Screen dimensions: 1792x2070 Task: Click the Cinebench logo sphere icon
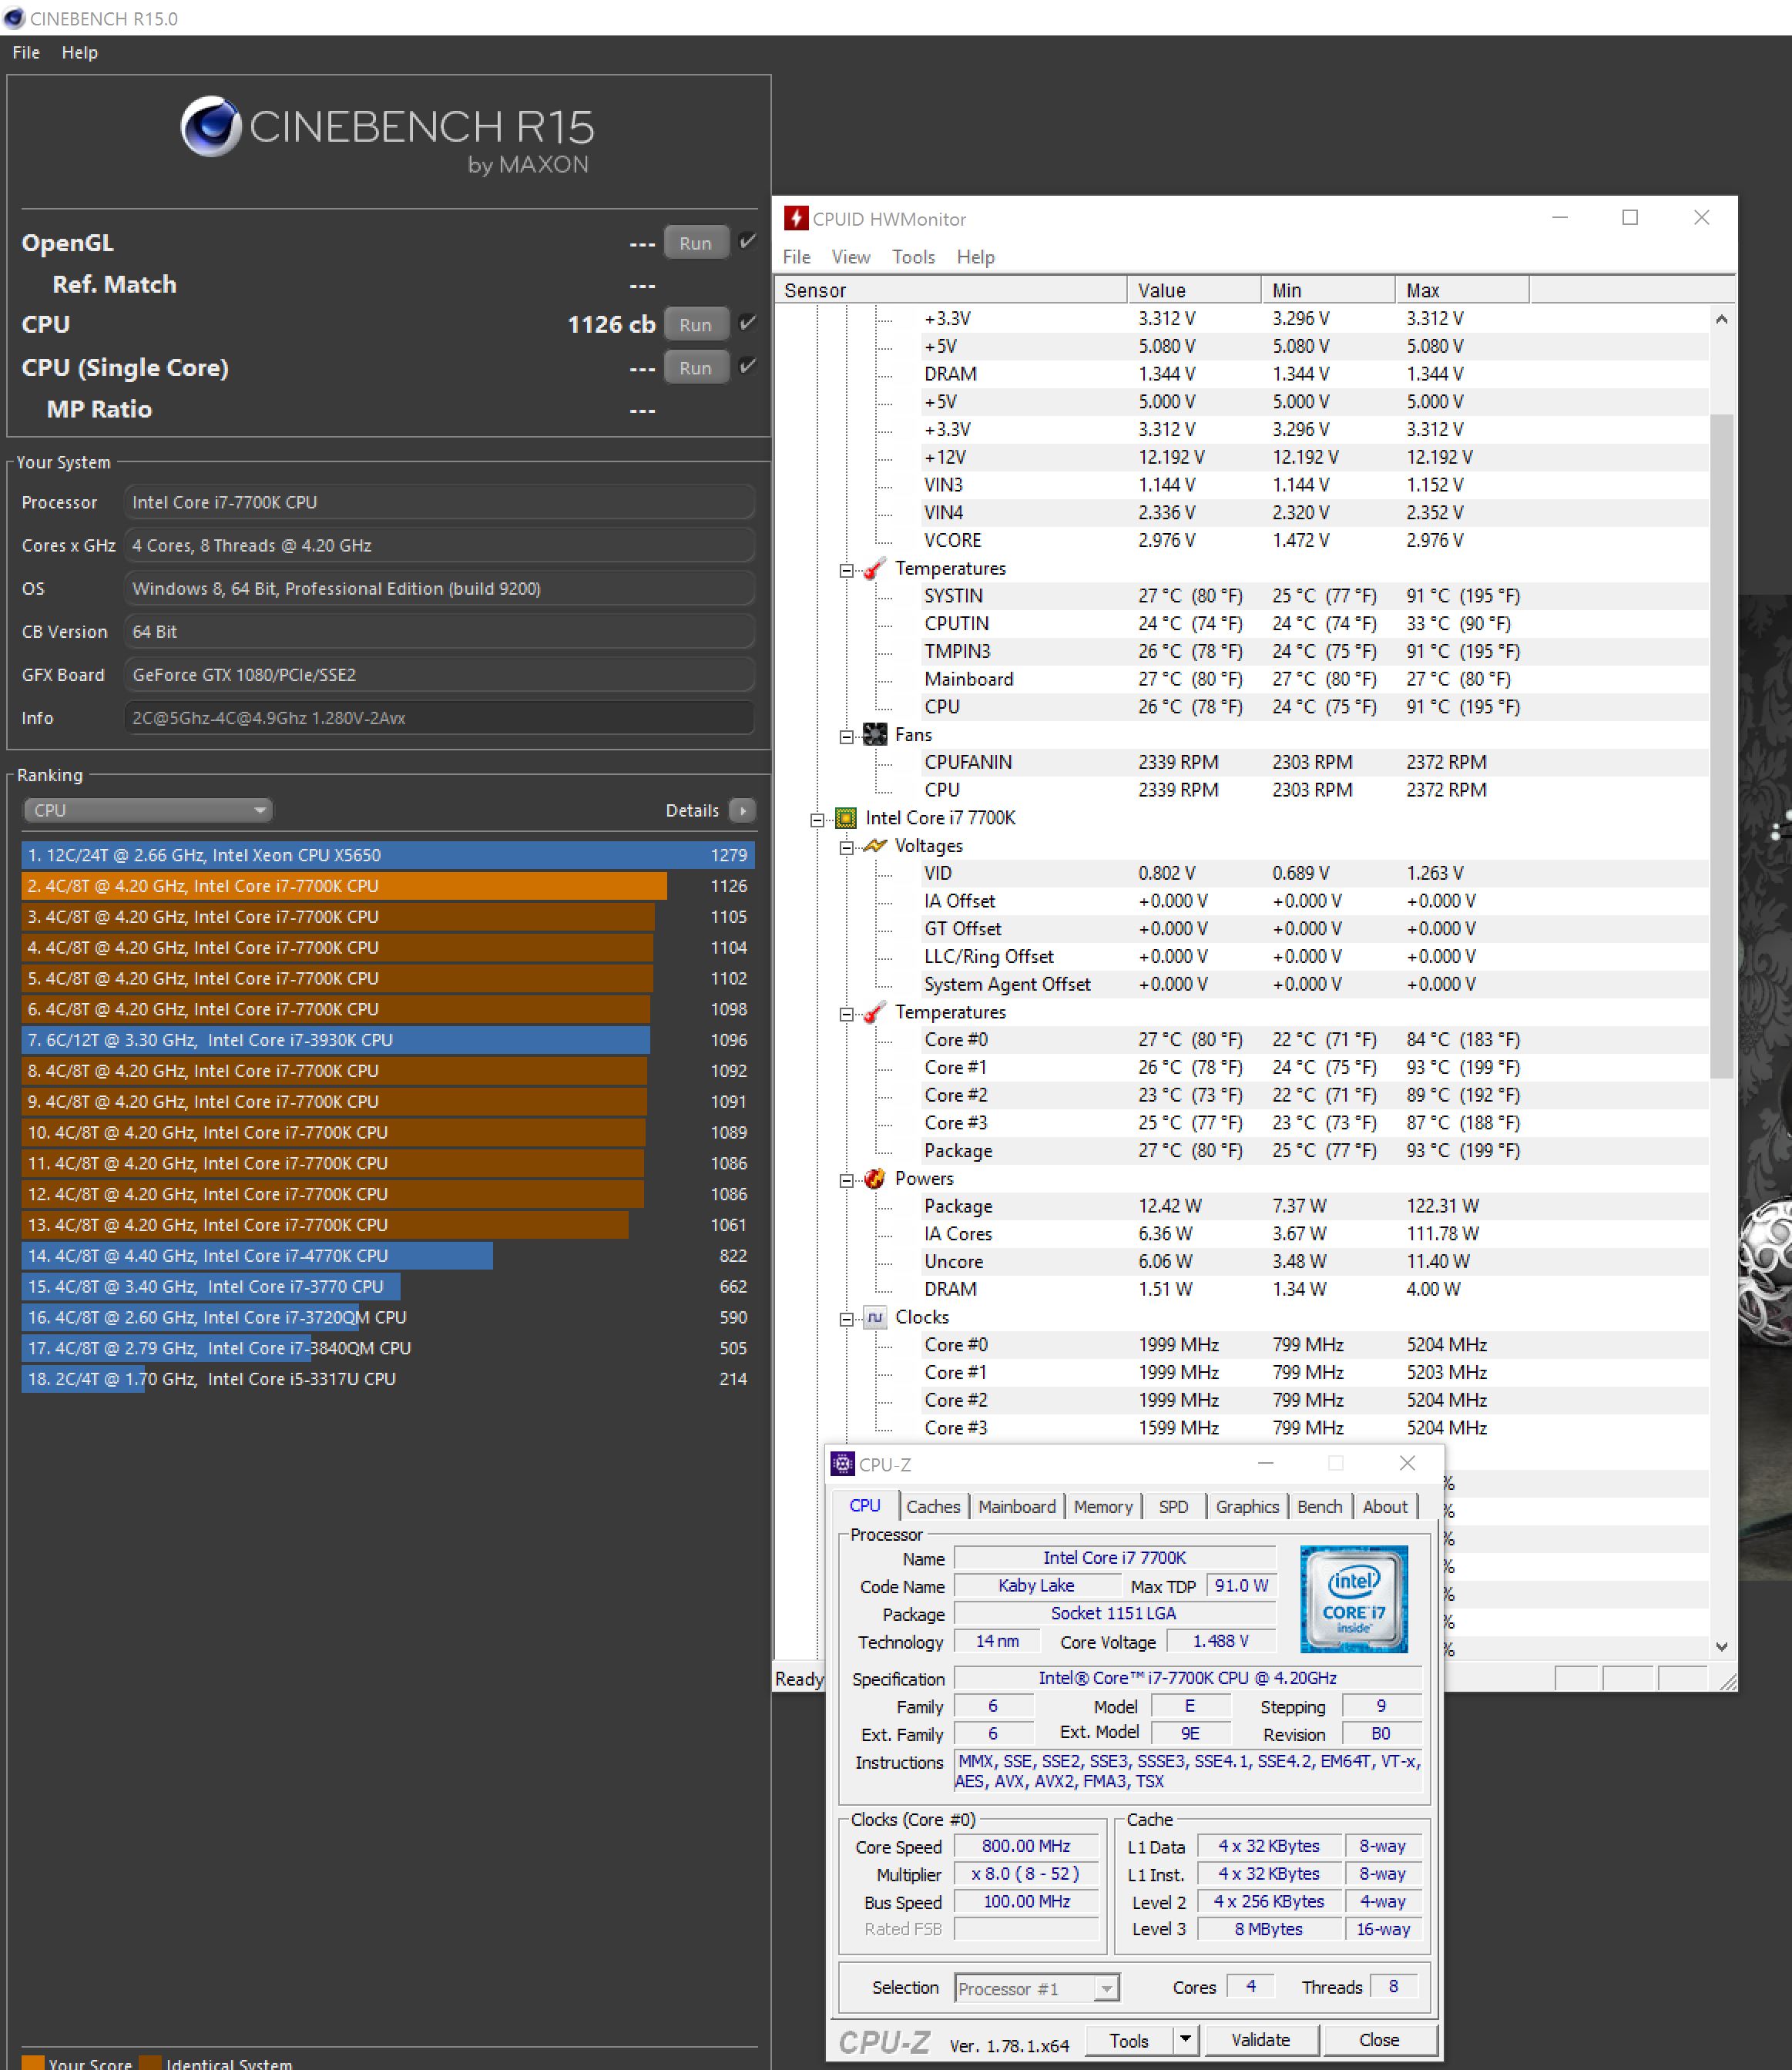point(211,126)
